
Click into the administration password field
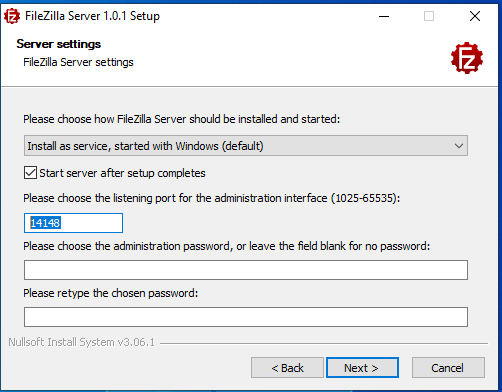pyautogui.click(x=246, y=270)
